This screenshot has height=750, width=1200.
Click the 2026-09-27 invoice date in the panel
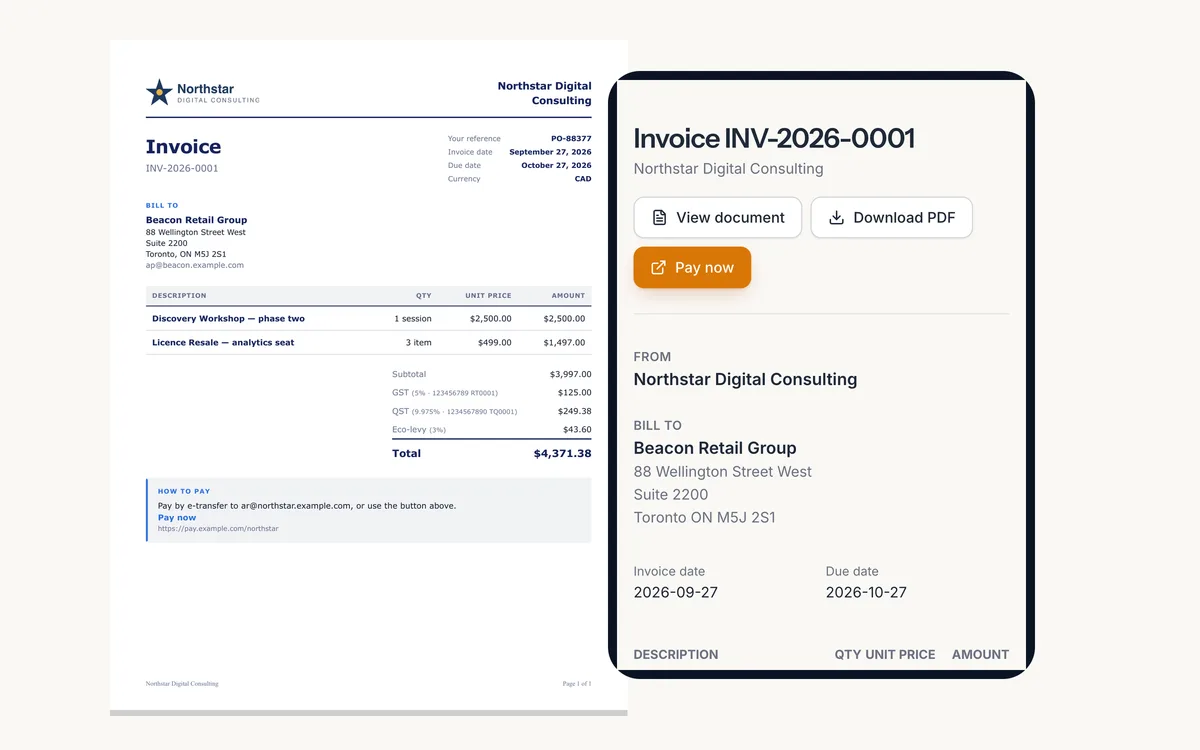pyautogui.click(x=676, y=592)
